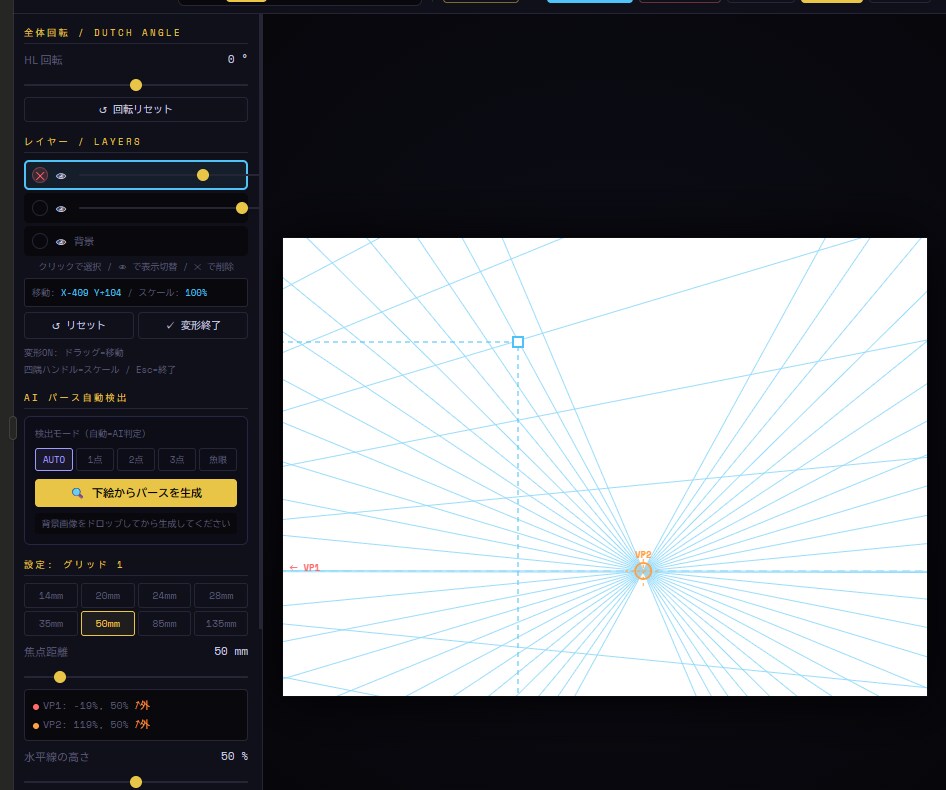Delete the selected layer with red X
Viewport: 946px width, 790px height.
click(x=40, y=176)
